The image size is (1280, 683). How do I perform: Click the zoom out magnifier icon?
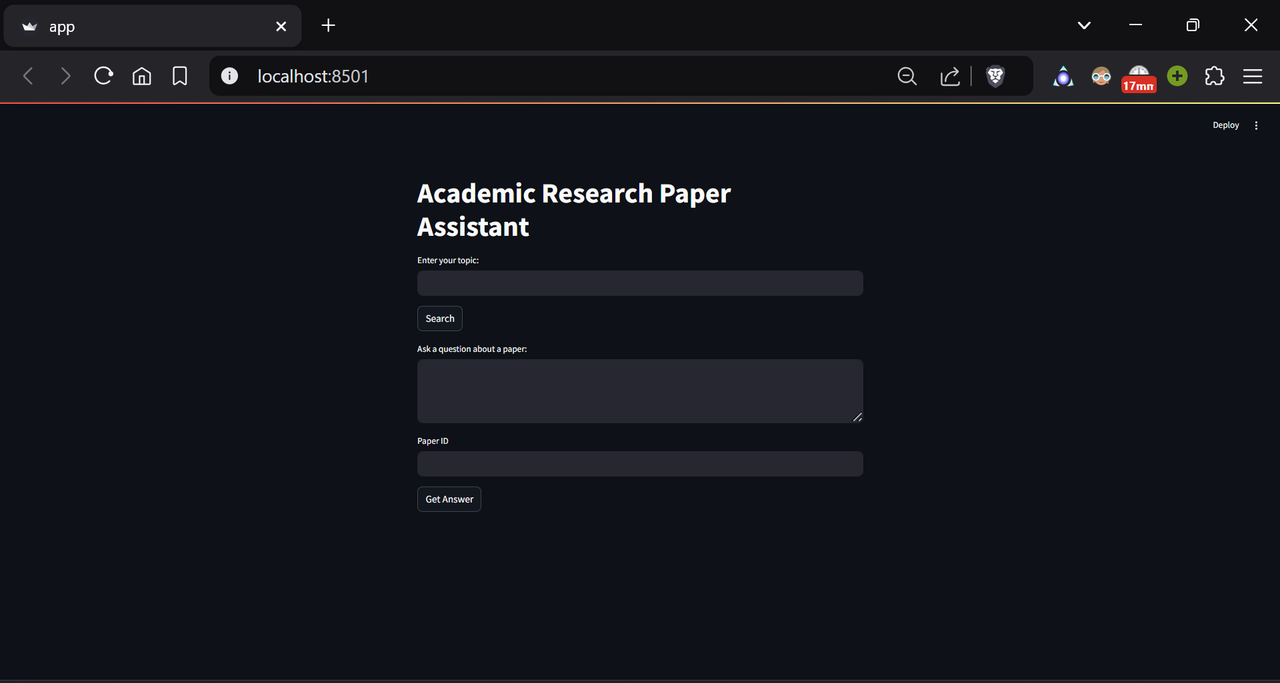point(907,76)
